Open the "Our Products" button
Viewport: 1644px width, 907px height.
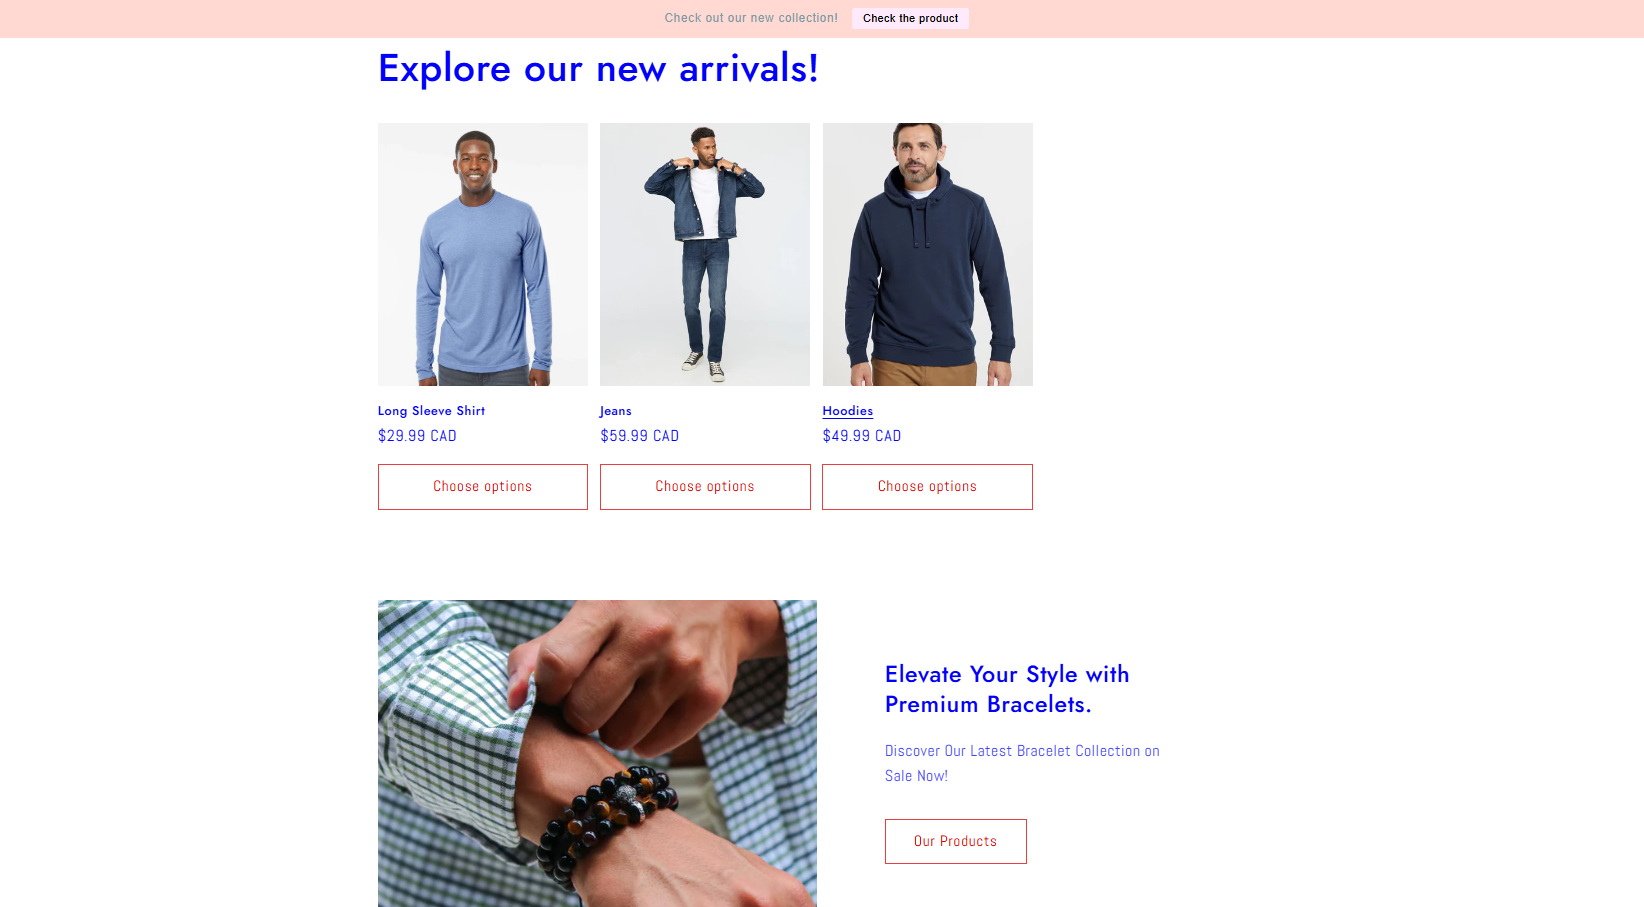coord(956,841)
